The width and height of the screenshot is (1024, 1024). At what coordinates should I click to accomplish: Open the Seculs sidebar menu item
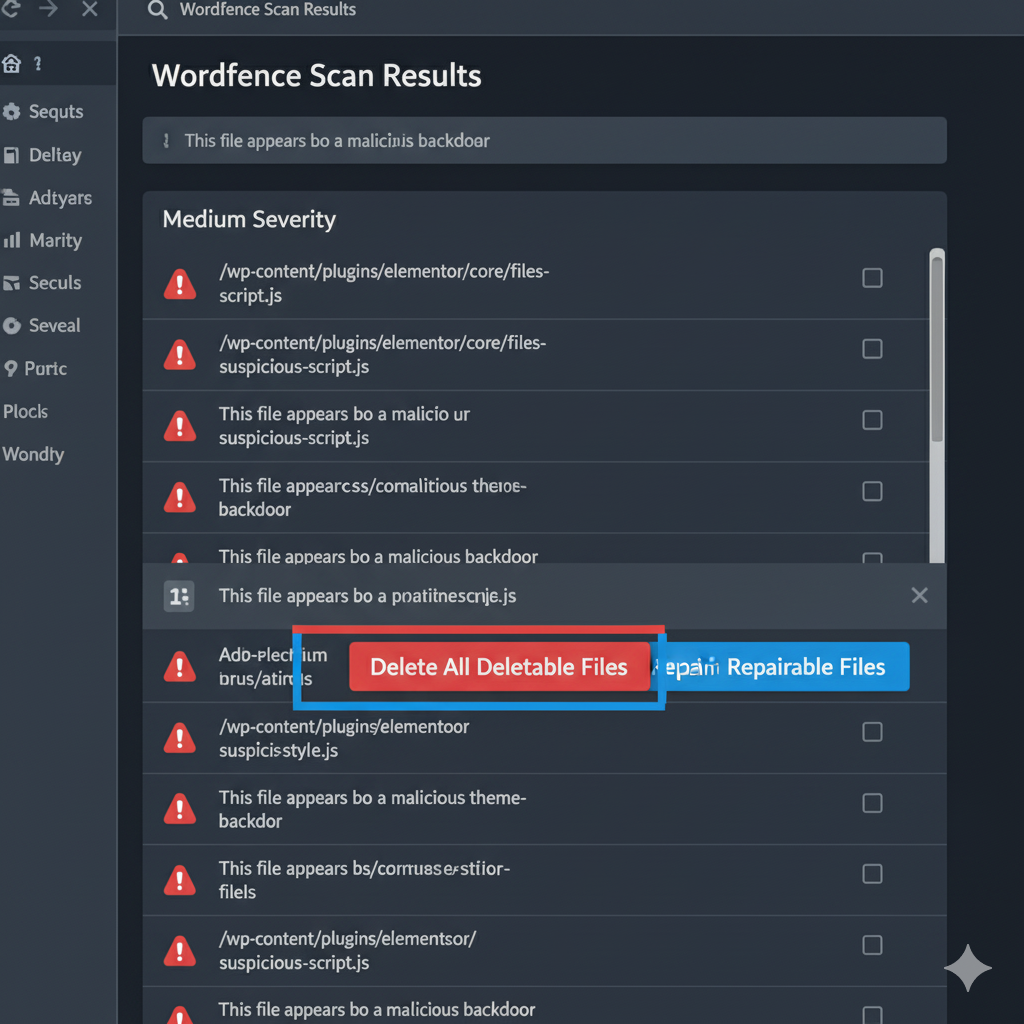(x=54, y=283)
